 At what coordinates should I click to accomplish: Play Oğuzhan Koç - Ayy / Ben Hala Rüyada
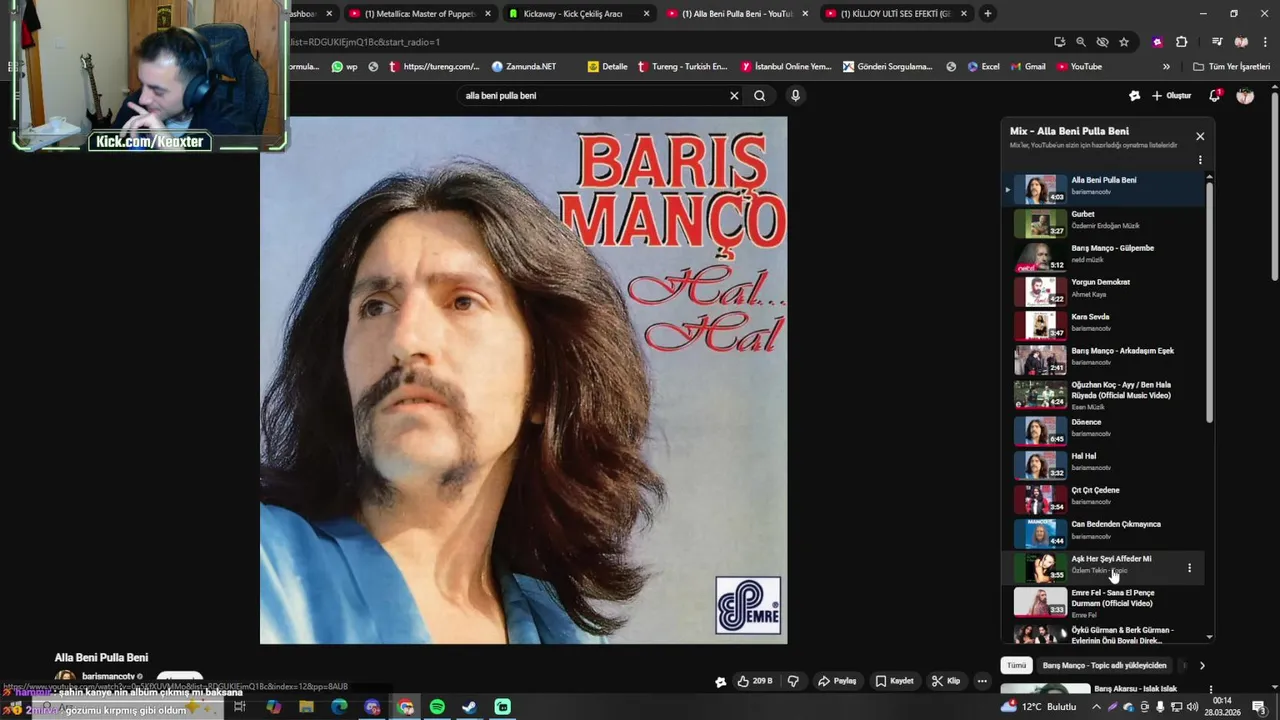[x=1105, y=394]
